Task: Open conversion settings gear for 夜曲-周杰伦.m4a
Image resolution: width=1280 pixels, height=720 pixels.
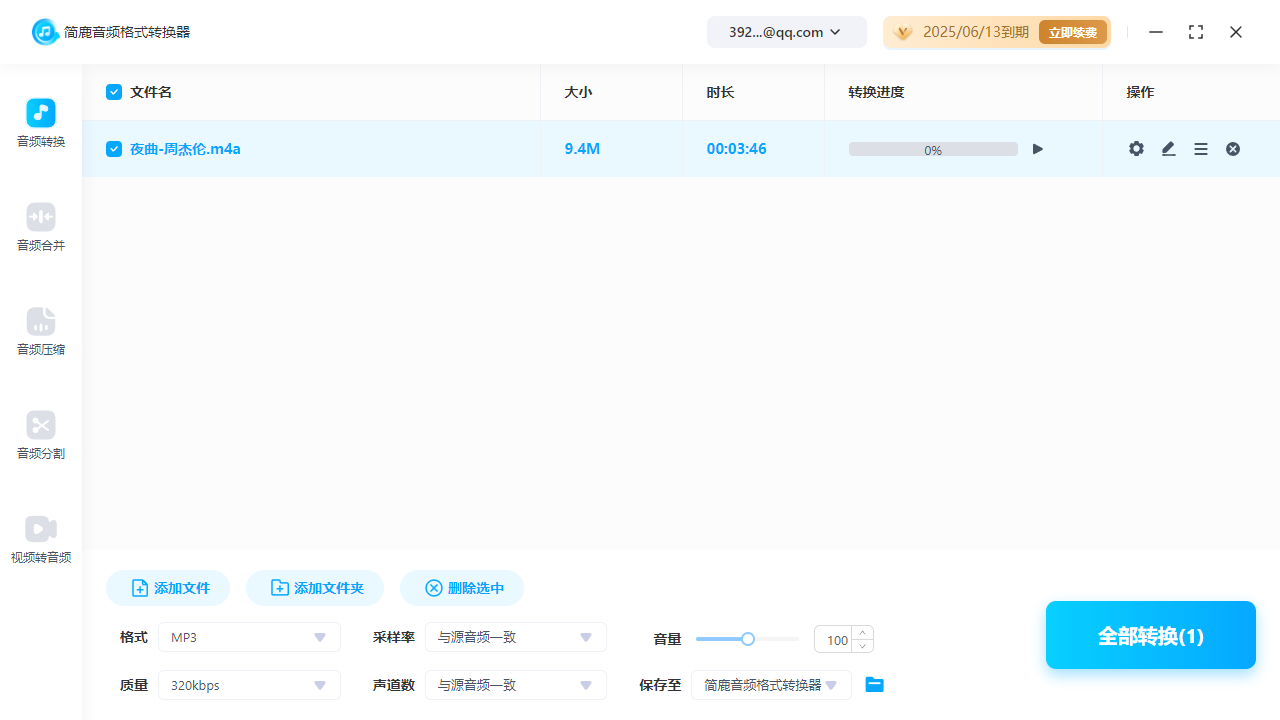Action: (x=1136, y=148)
